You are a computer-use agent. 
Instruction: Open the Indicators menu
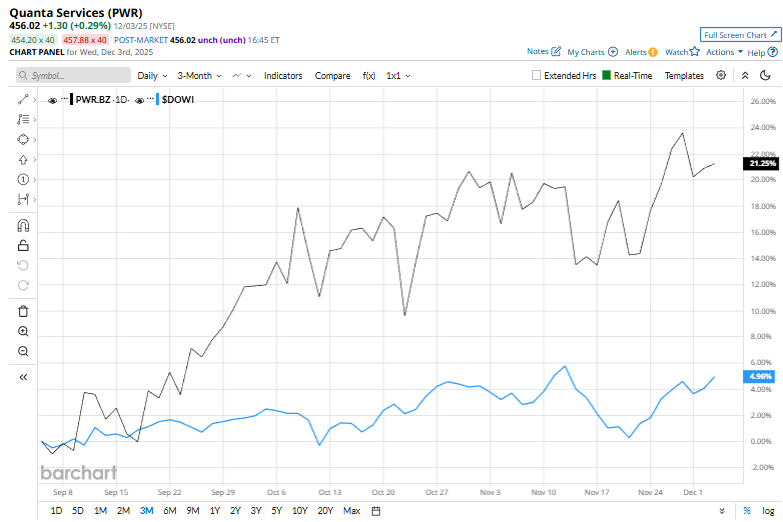[x=283, y=75]
